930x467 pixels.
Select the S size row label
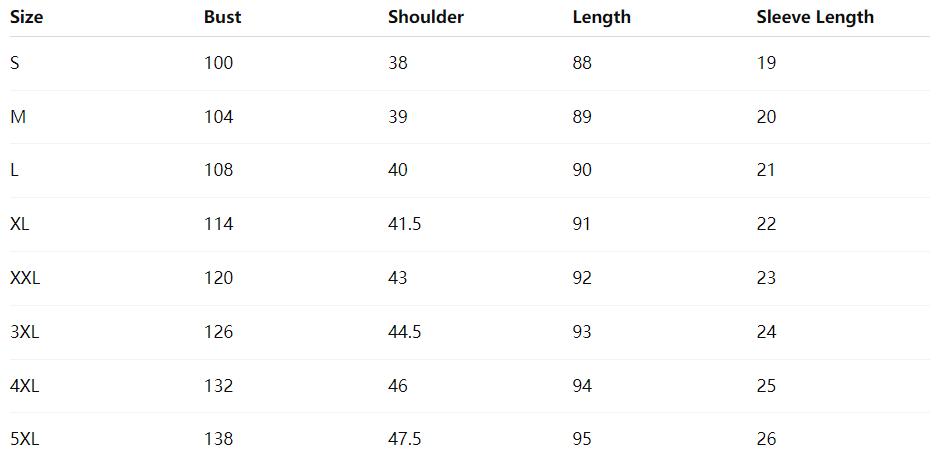coord(15,63)
